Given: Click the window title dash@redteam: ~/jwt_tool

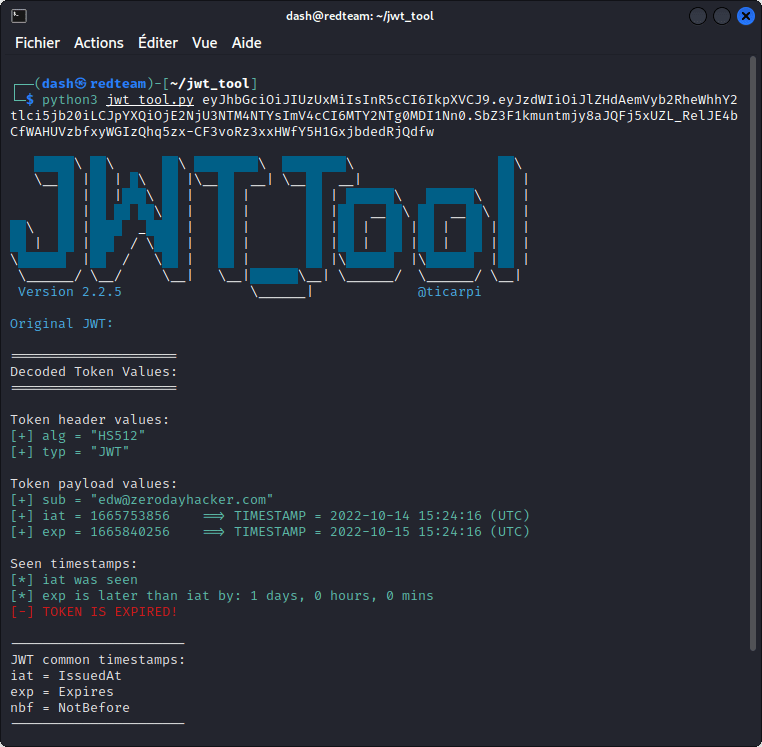Looking at the screenshot, I should [360, 16].
